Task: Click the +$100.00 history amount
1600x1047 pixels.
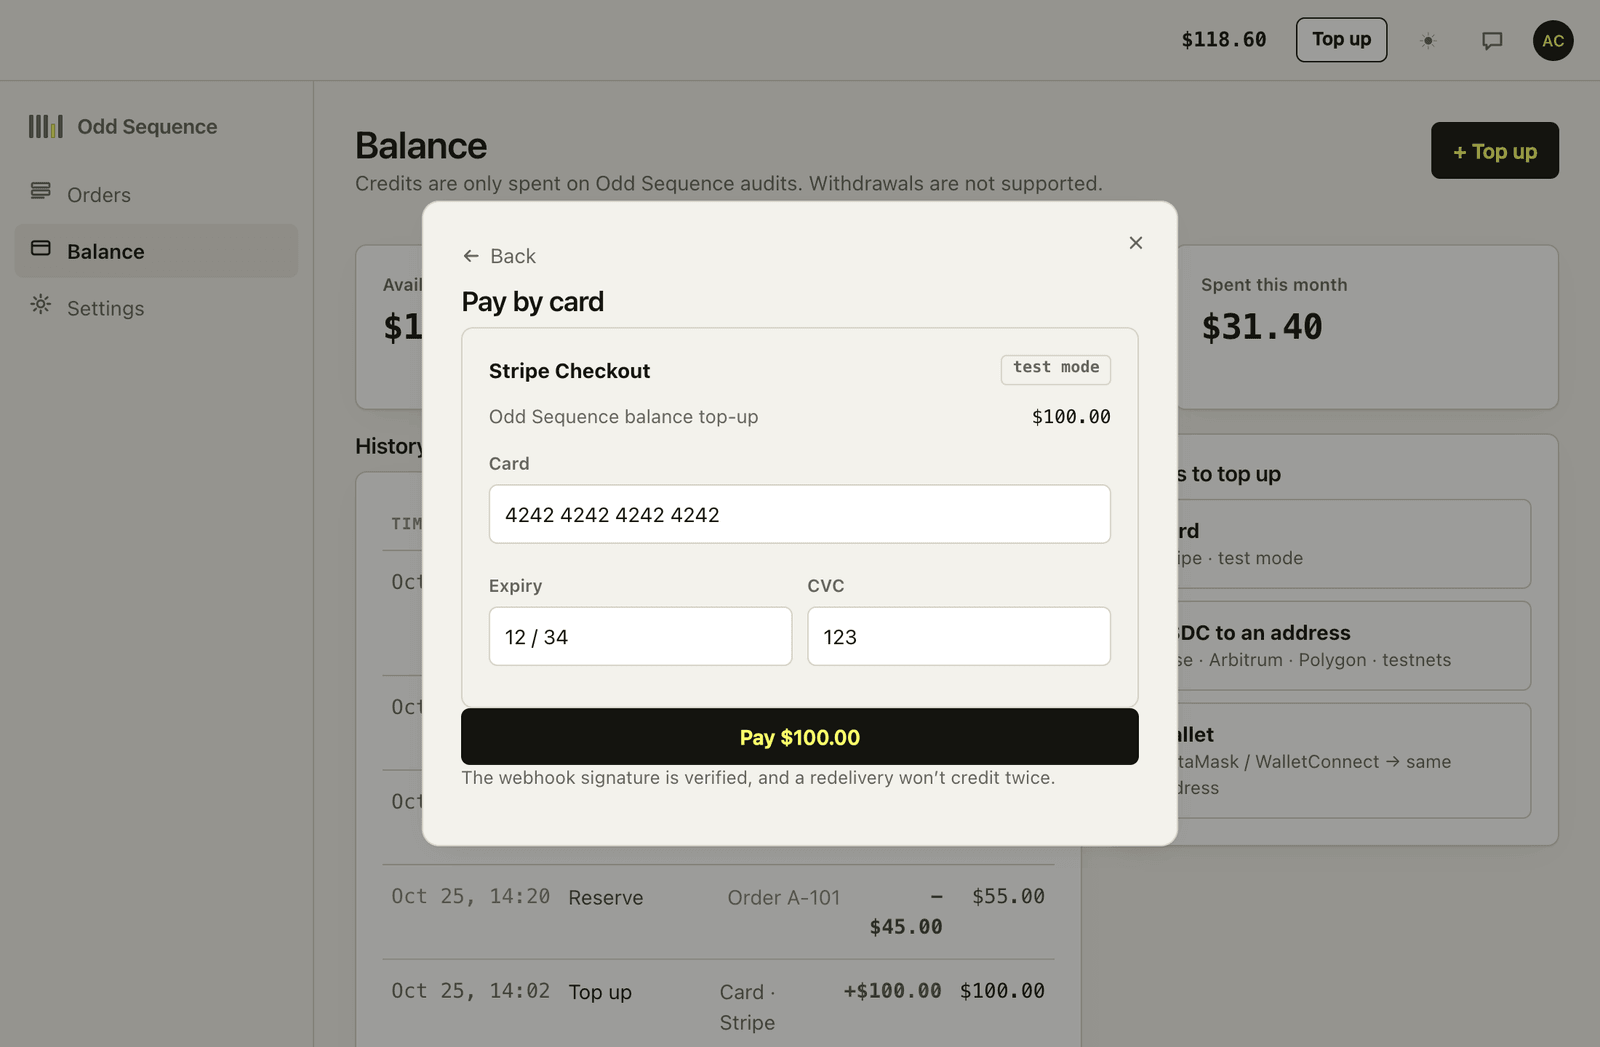Action: click(x=892, y=991)
